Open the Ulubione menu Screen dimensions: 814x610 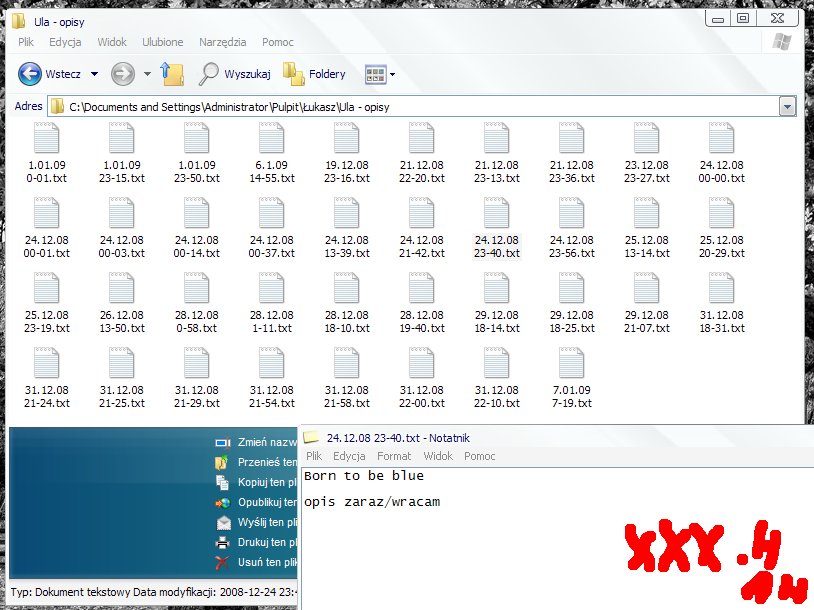[162, 42]
